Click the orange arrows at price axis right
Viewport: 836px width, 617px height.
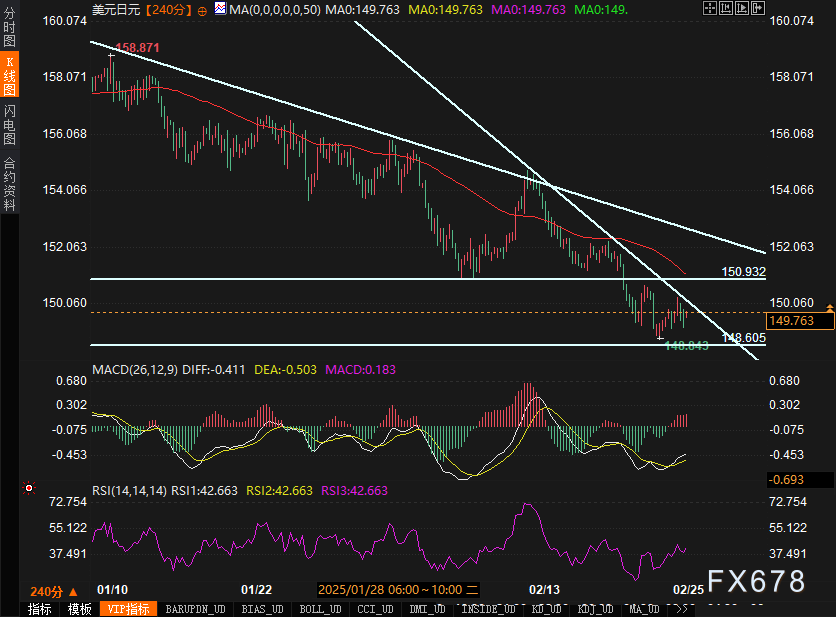tap(830, 303)
